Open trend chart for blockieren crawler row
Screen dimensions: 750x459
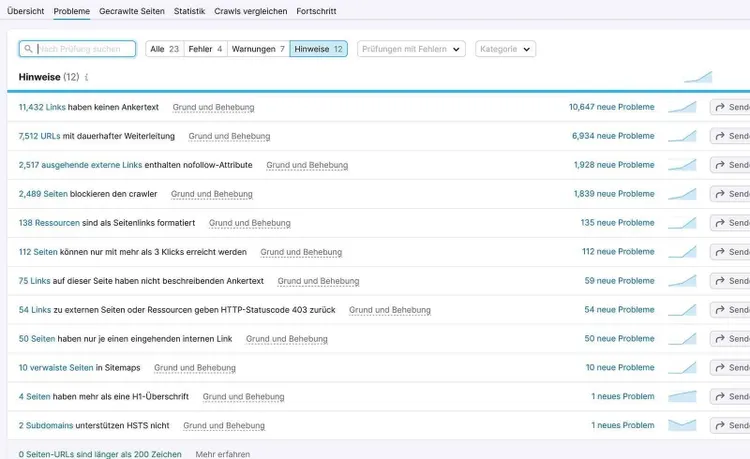click(x=682, y=194)
